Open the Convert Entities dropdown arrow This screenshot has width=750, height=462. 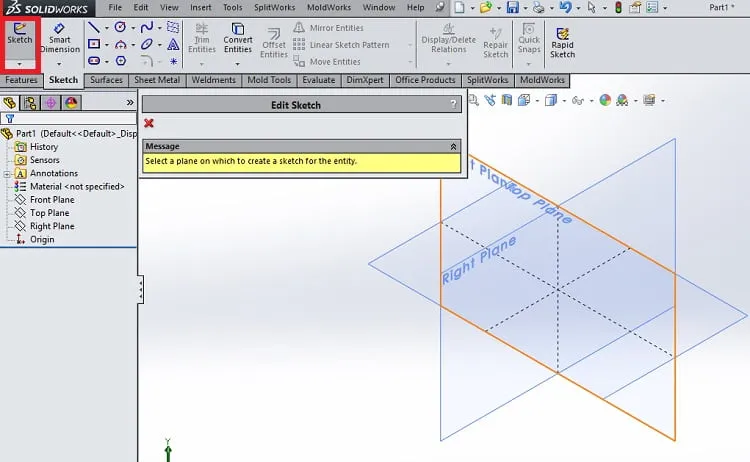point(237,64)
